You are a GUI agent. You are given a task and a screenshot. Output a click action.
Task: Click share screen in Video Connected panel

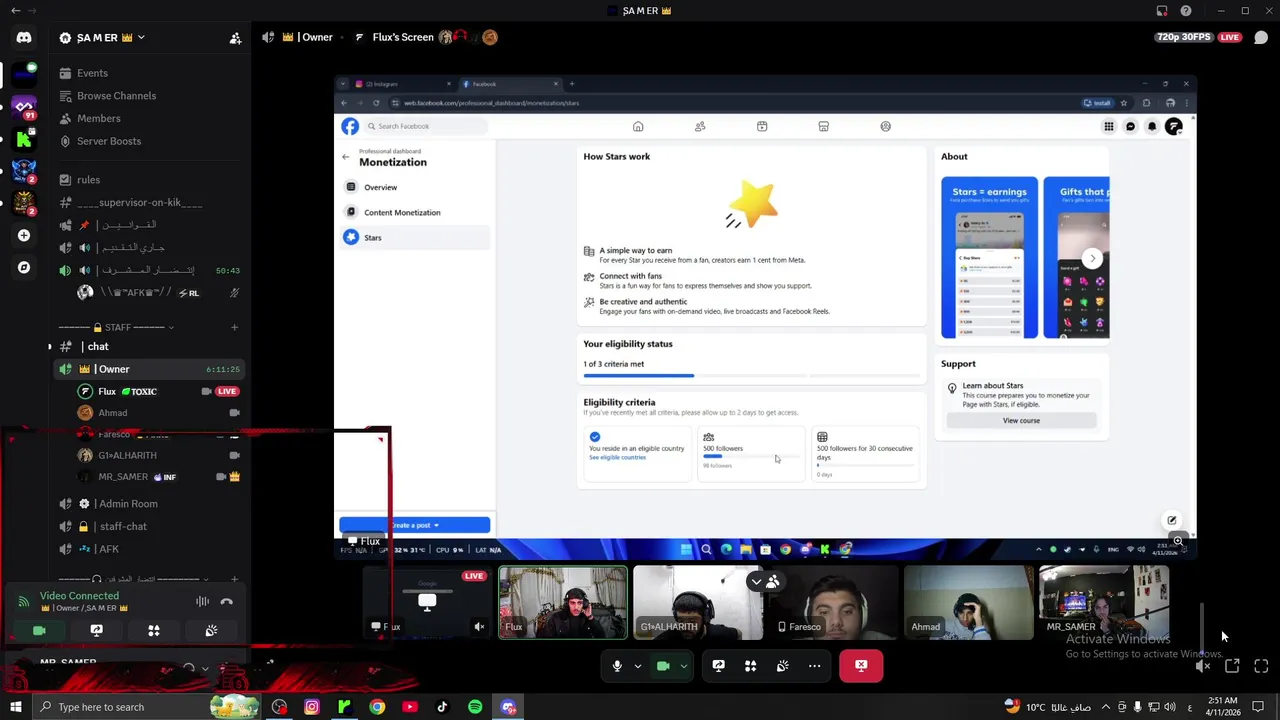(x=96, y=631)
